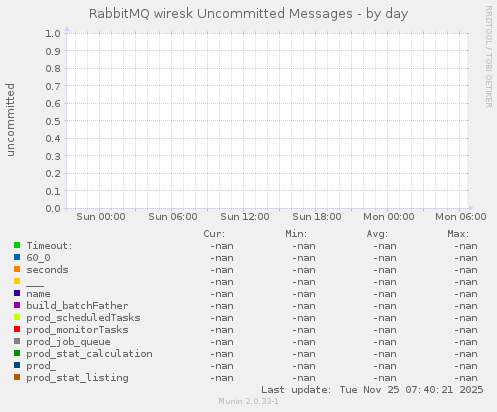Click the Last update timestamp text

click(x=372, y=390)
